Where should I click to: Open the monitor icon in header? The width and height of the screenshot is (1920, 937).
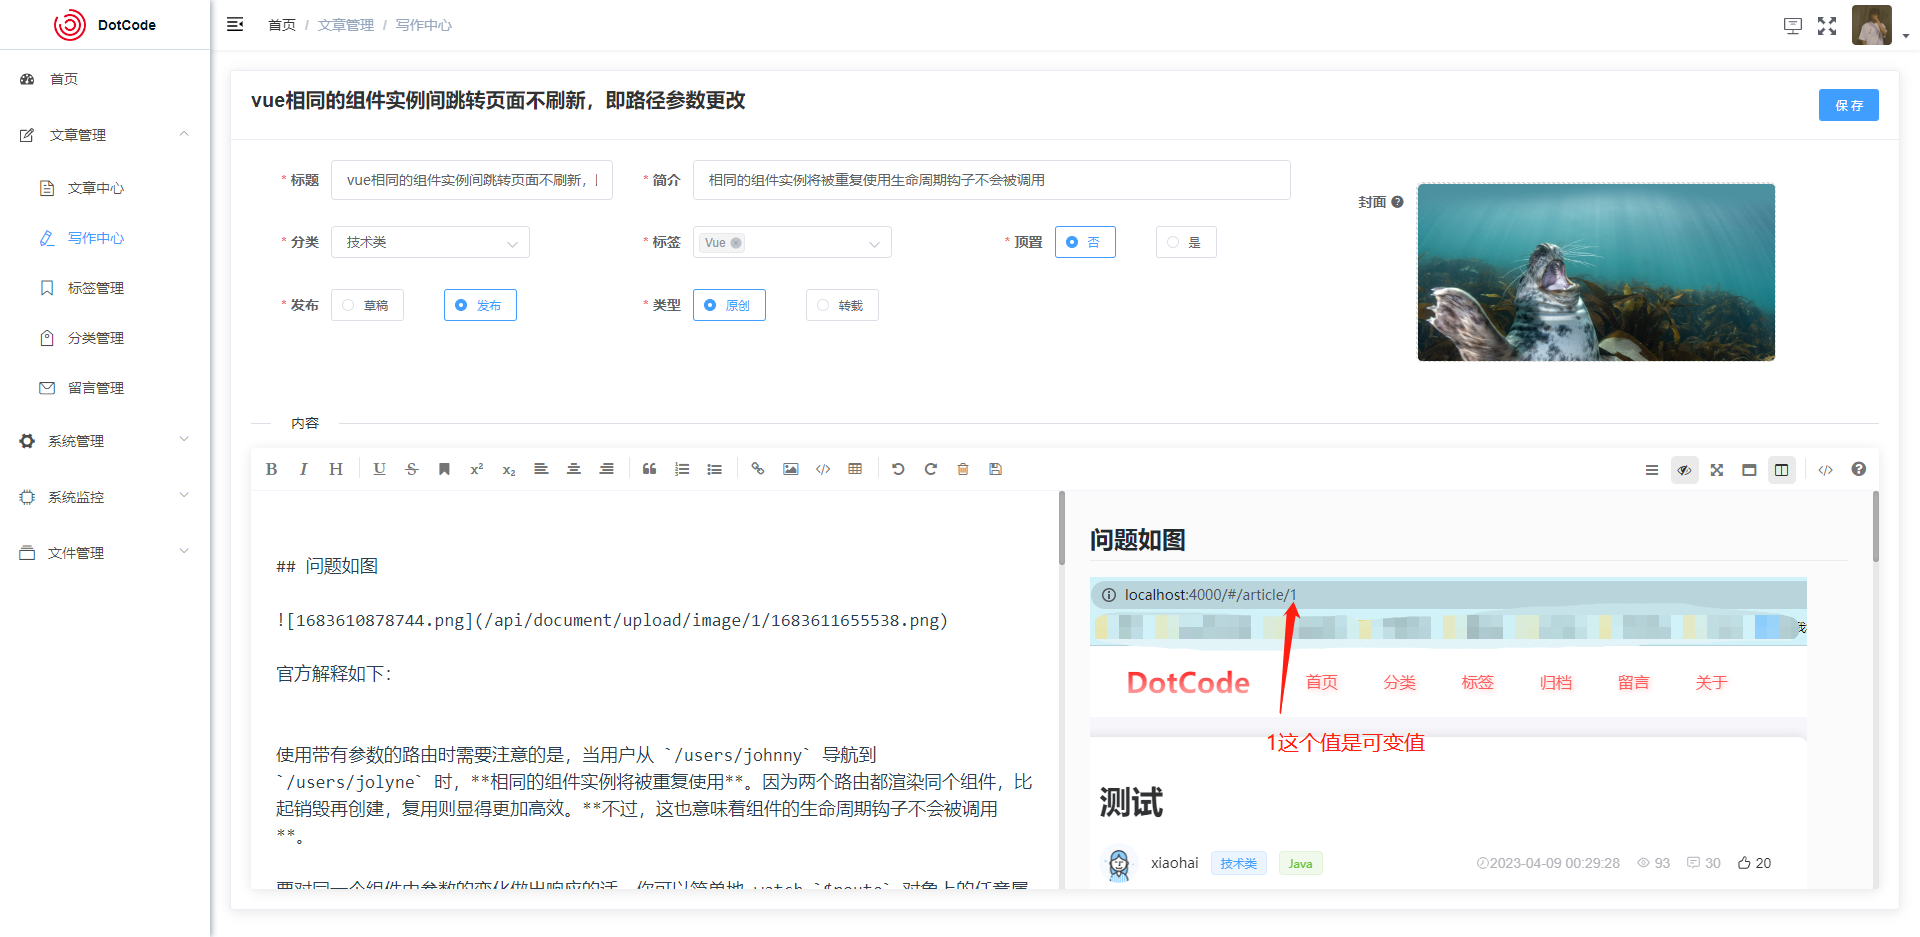[x=1793, y=26]
